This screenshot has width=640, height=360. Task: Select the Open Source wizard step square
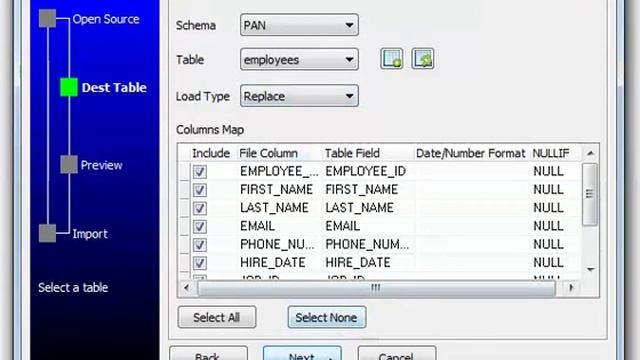(x=47, y=19)
